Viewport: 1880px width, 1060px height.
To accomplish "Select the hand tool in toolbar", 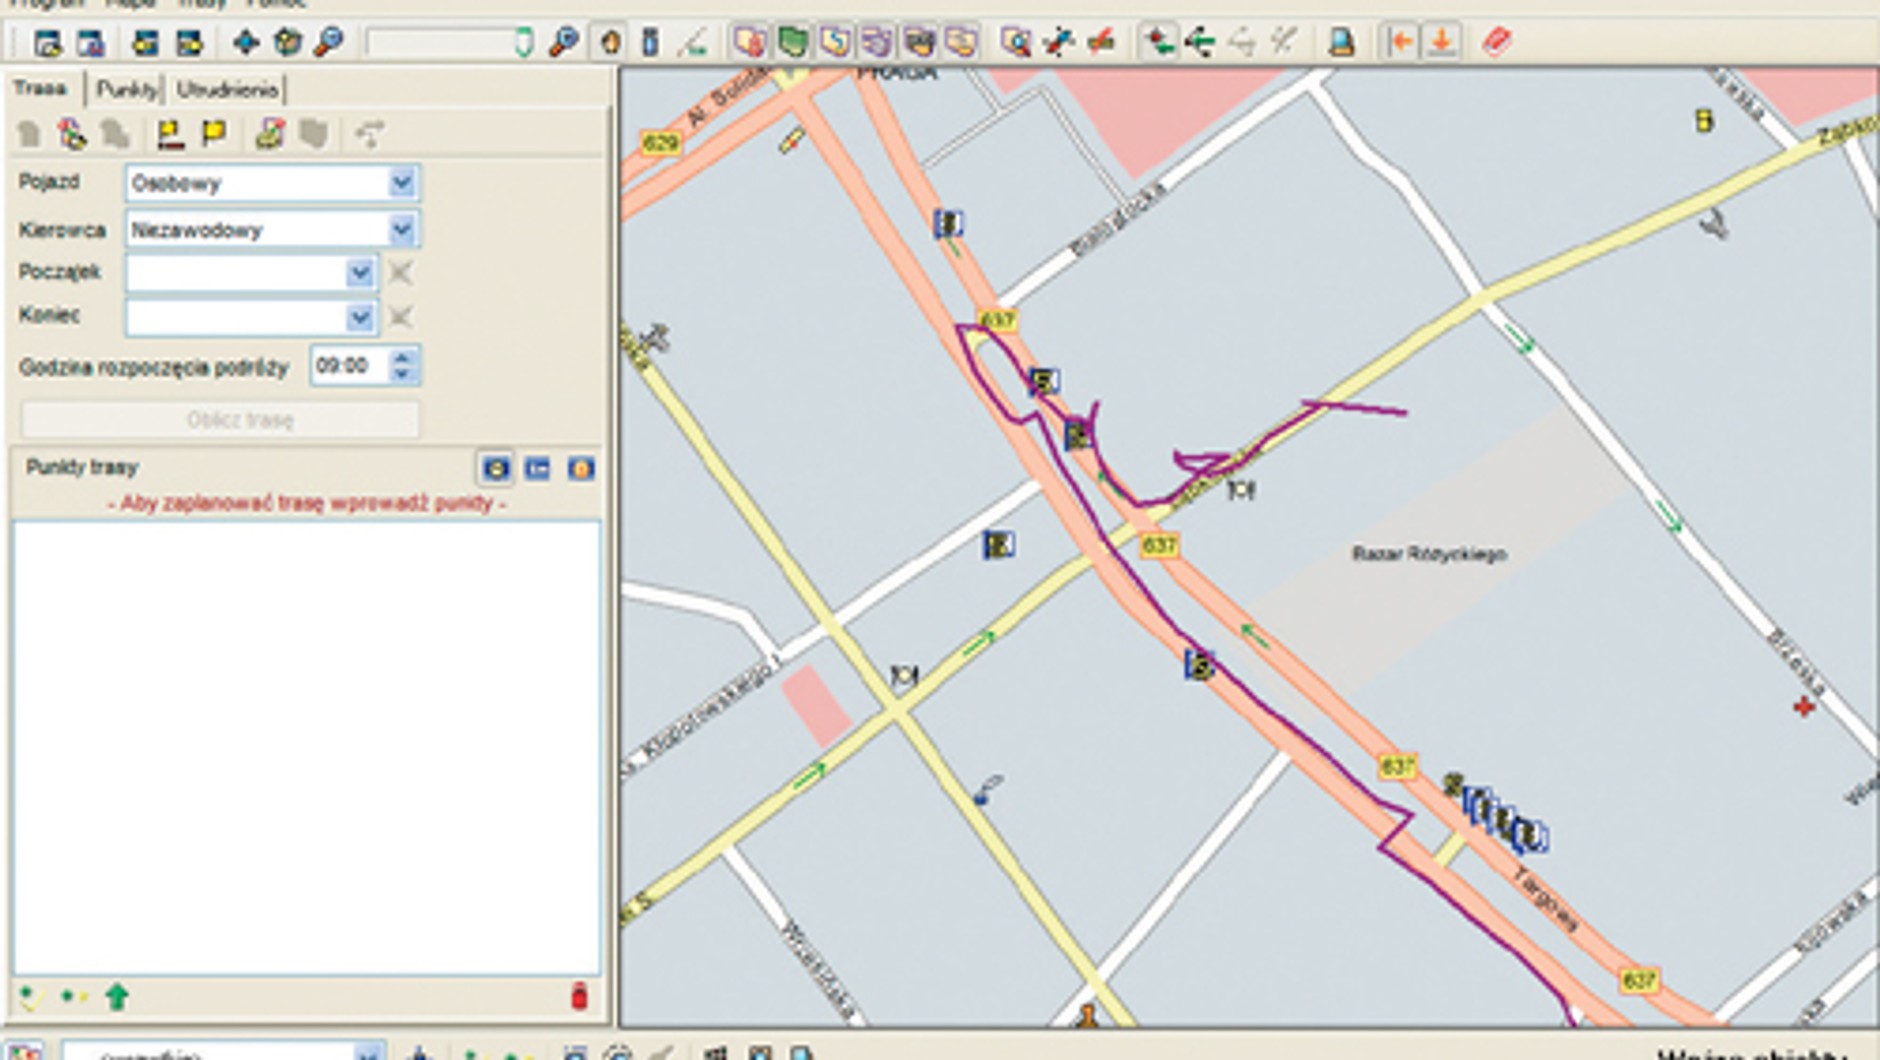I will (609, 42).
